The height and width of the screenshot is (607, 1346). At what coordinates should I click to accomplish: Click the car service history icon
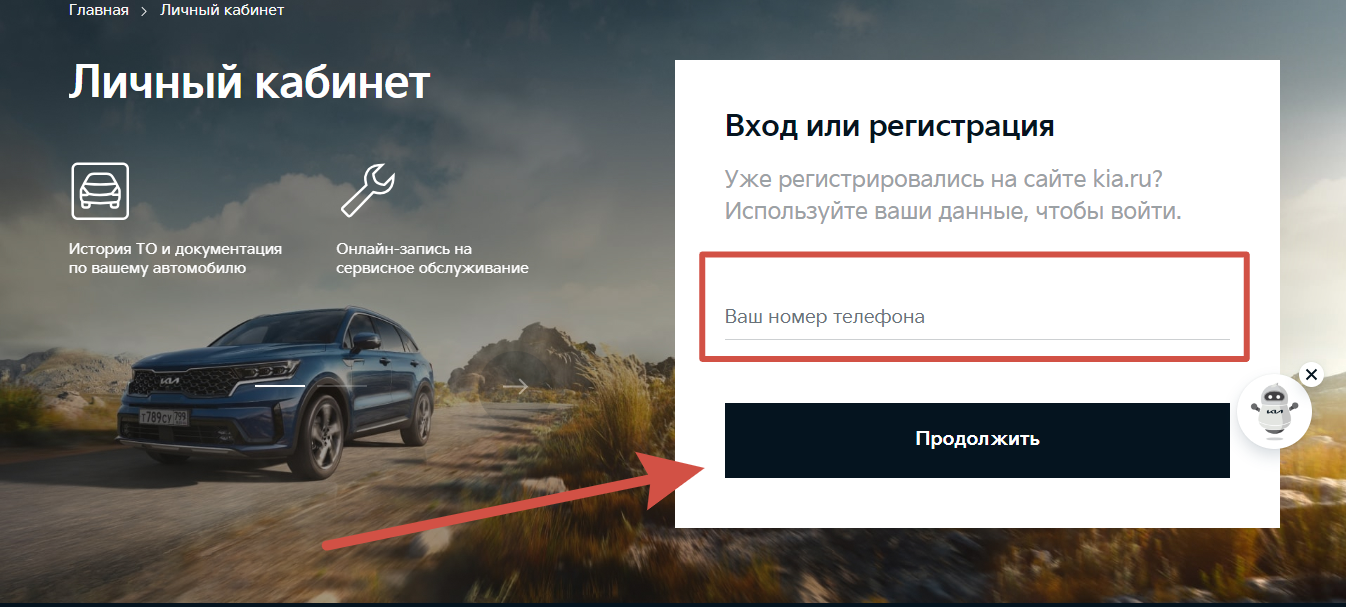[x=100, y=191]
